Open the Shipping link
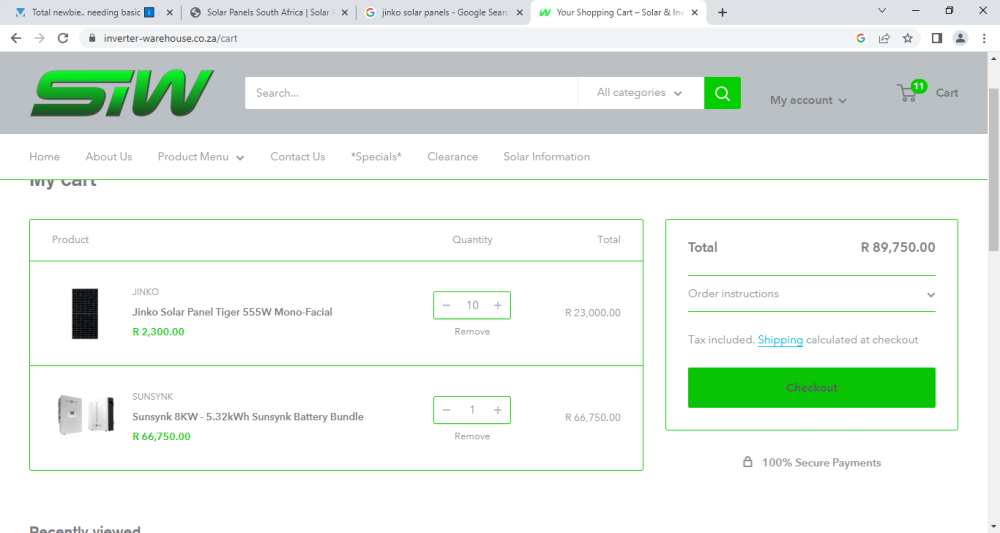This screenshot has height=533, width=1000. pyautogui.click(x=780, y=340)
